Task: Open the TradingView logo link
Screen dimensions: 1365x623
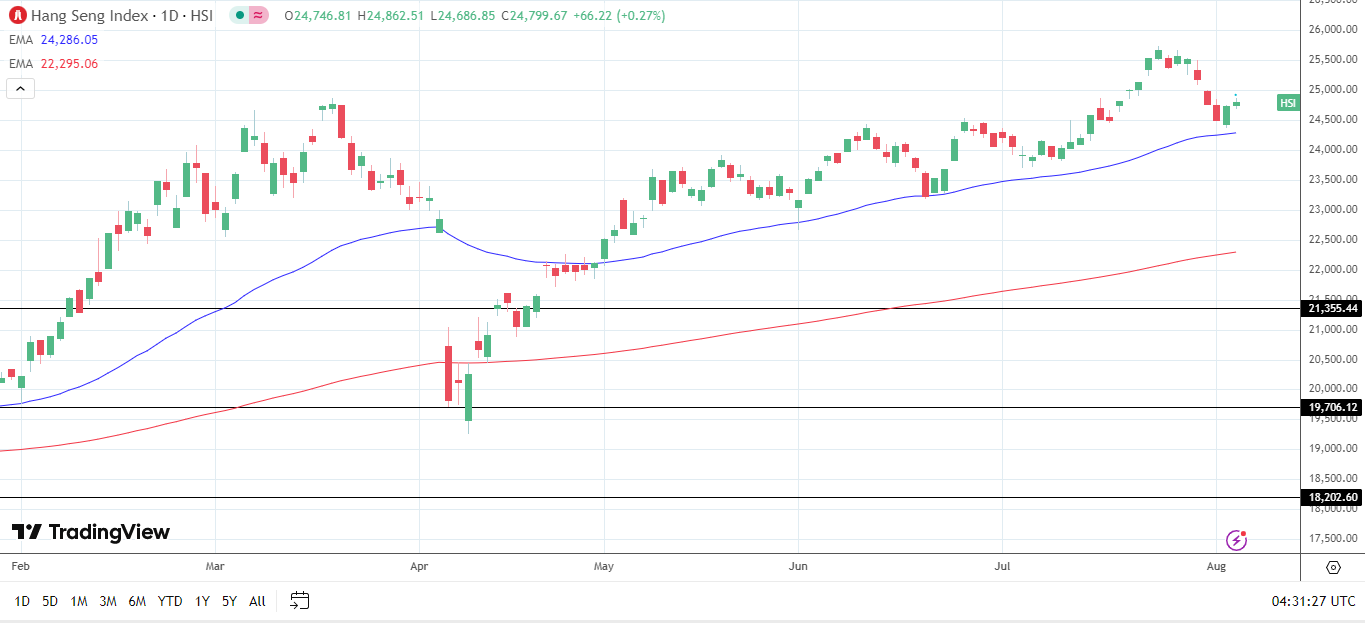Action: click(x=91, y=532)
